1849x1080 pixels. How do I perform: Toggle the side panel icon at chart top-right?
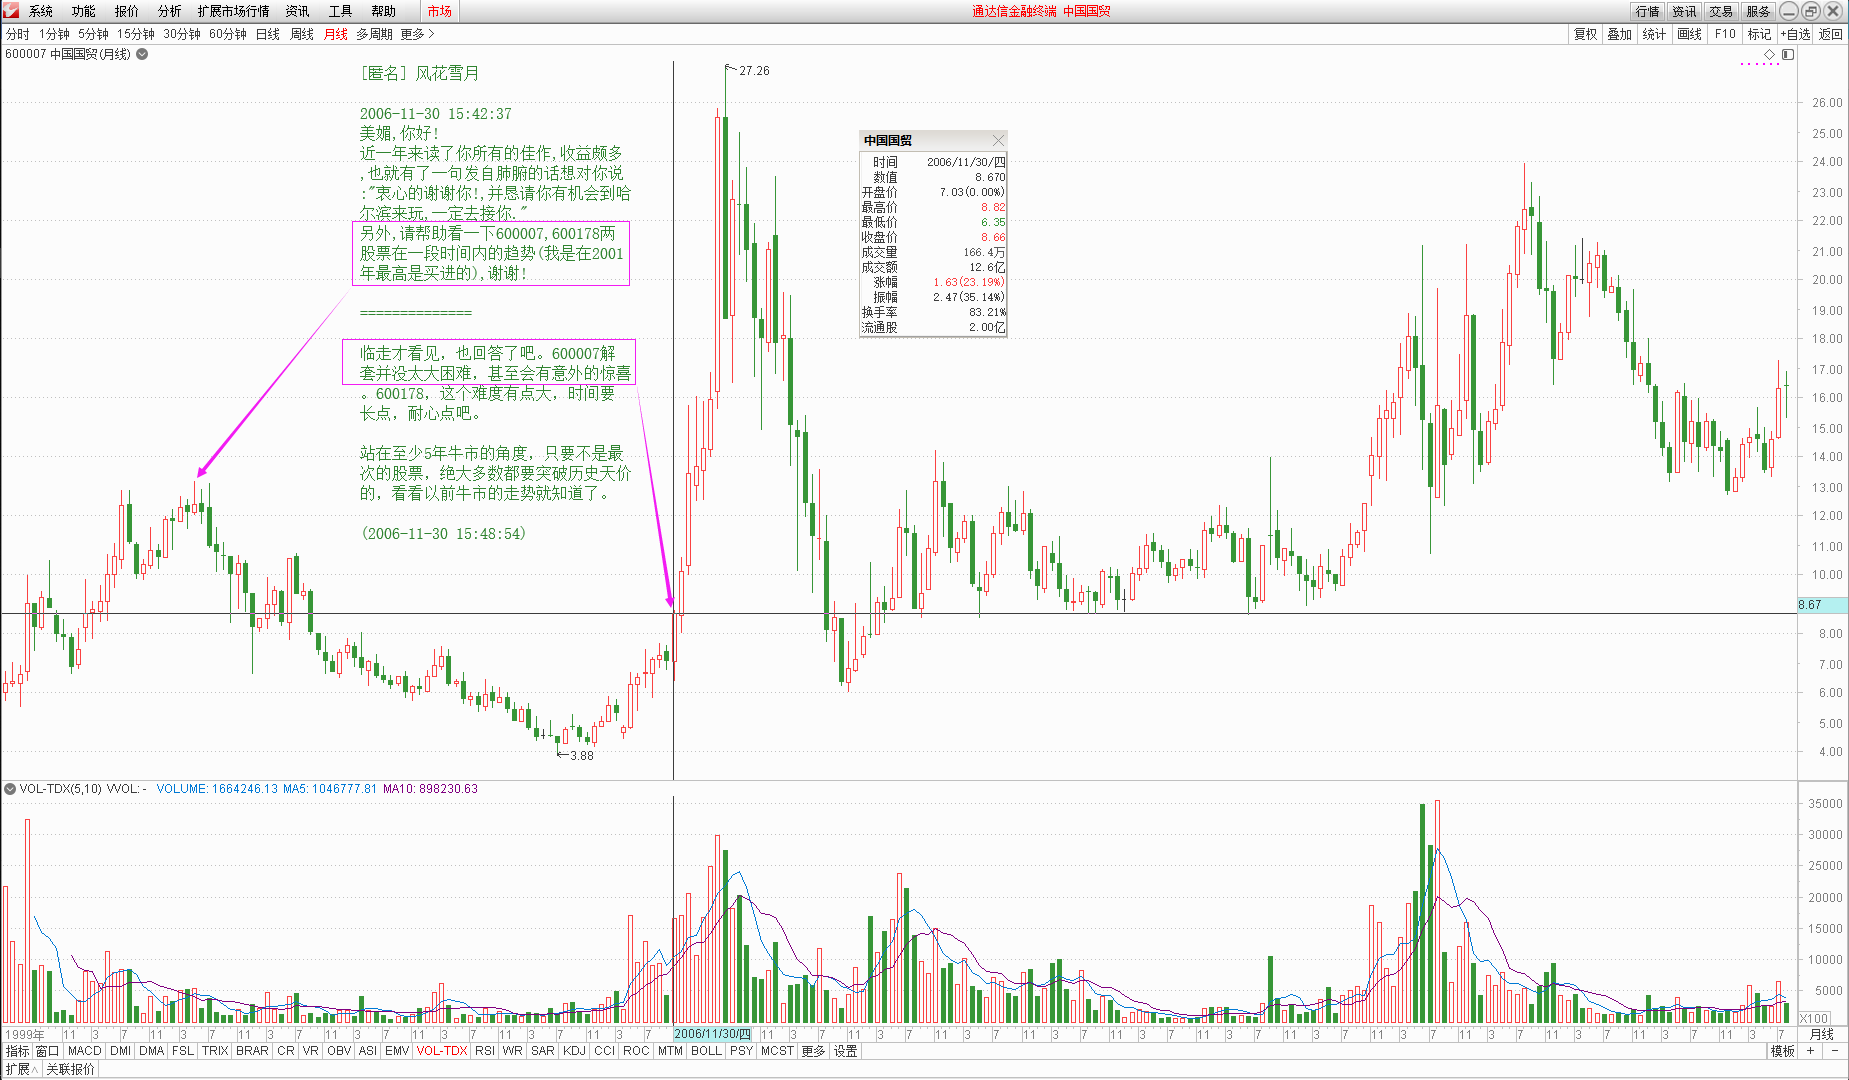coord(1788,54)
